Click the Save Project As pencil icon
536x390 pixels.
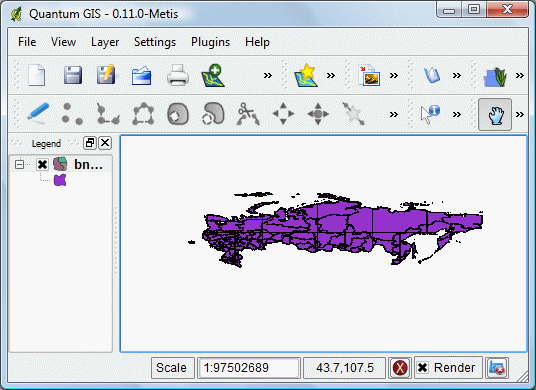[x=106, y=74]
